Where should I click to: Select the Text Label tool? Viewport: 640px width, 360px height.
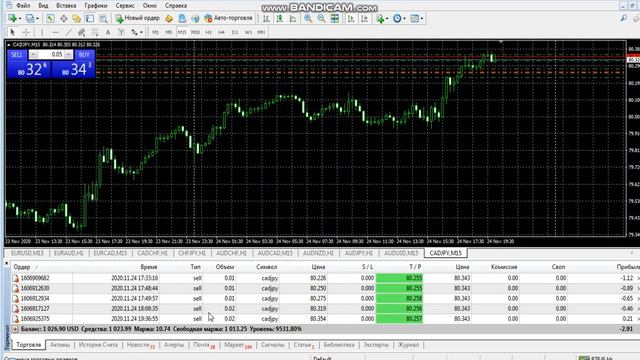tap(121, 32)
